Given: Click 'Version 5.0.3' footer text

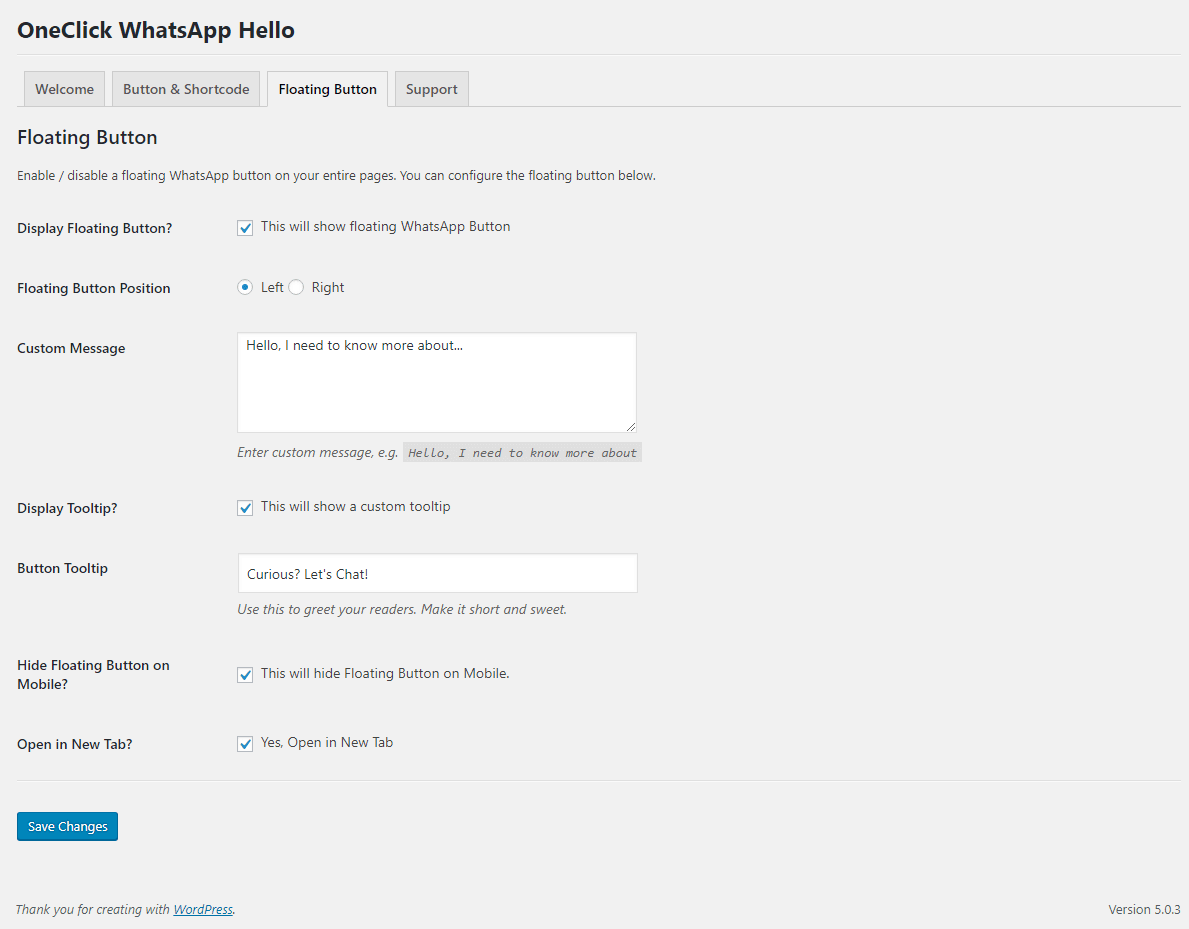Looking at the screenshot, I should (1144, 909).
